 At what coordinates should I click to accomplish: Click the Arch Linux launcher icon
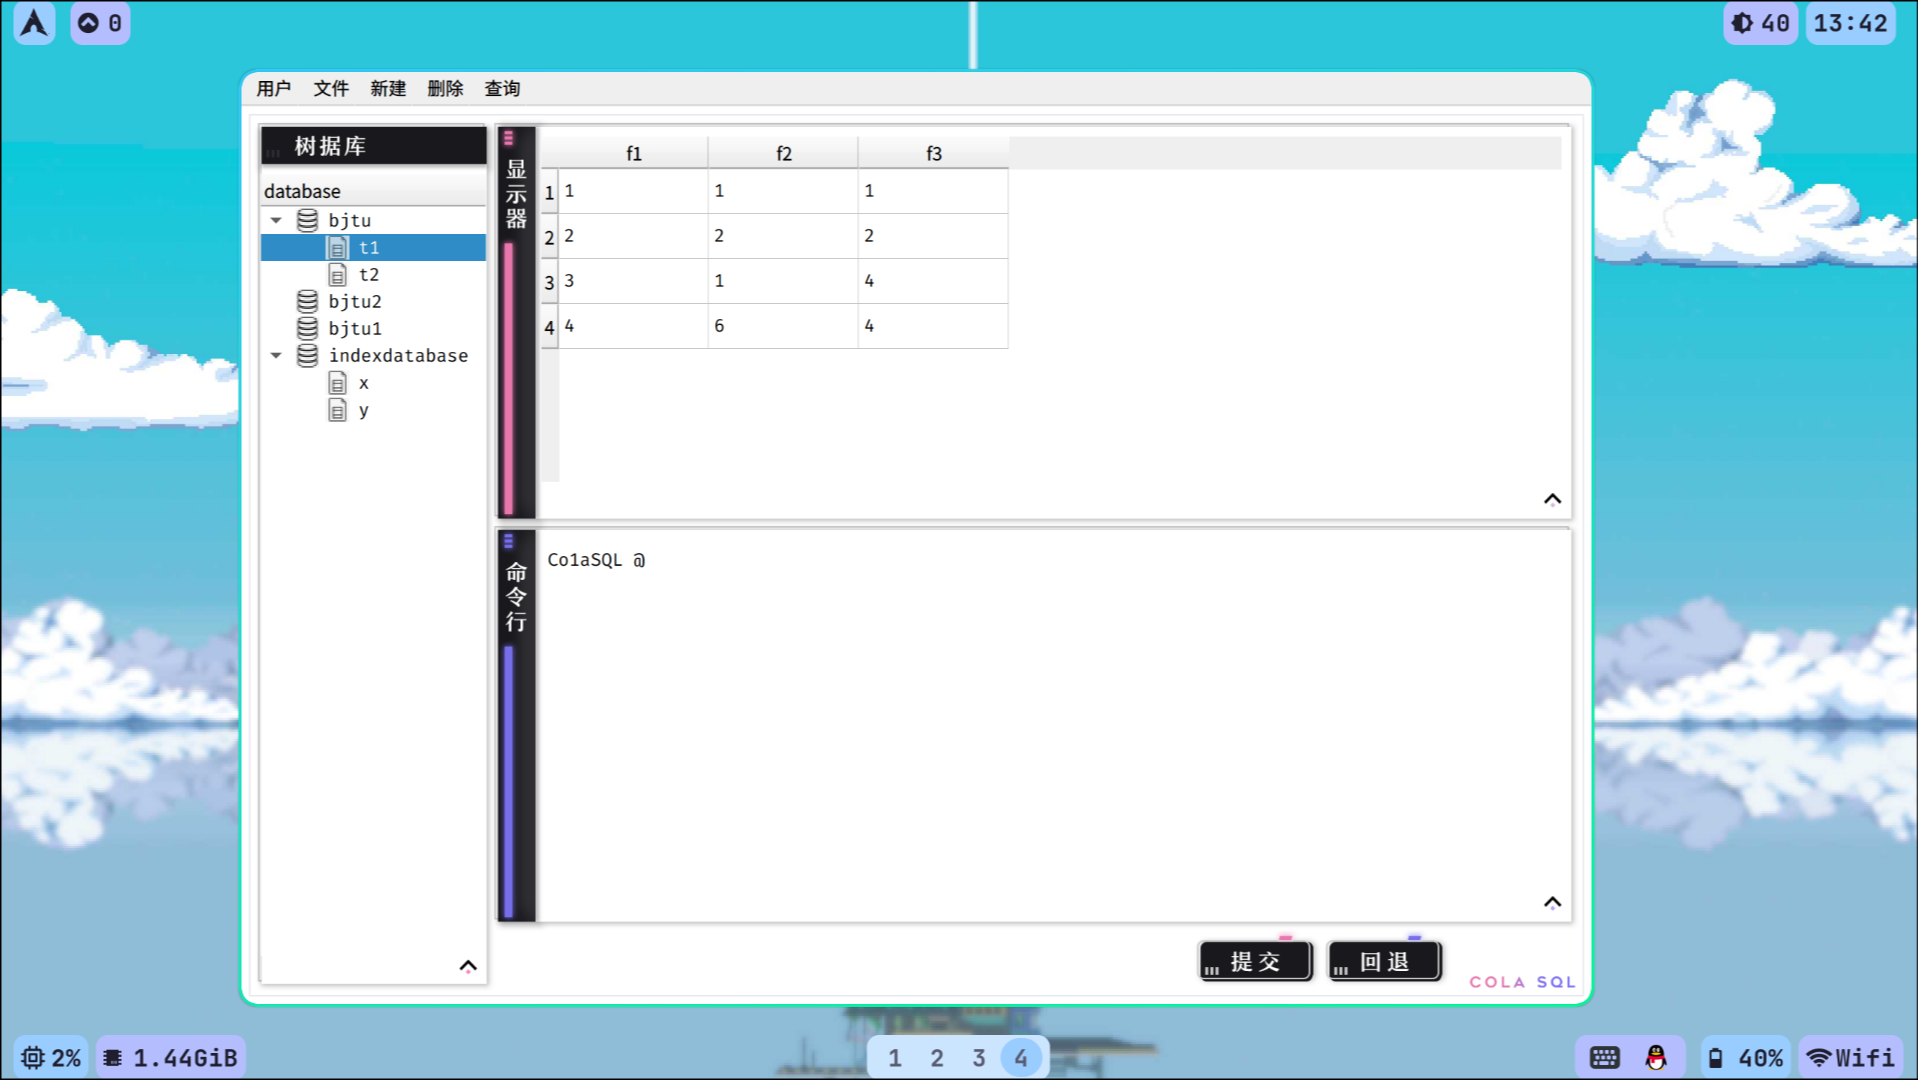coord(35,23)
